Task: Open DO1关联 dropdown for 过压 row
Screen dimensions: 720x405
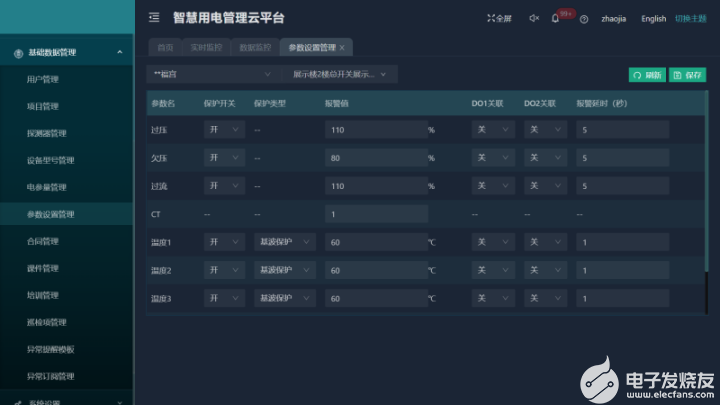Action: (493, 130)
